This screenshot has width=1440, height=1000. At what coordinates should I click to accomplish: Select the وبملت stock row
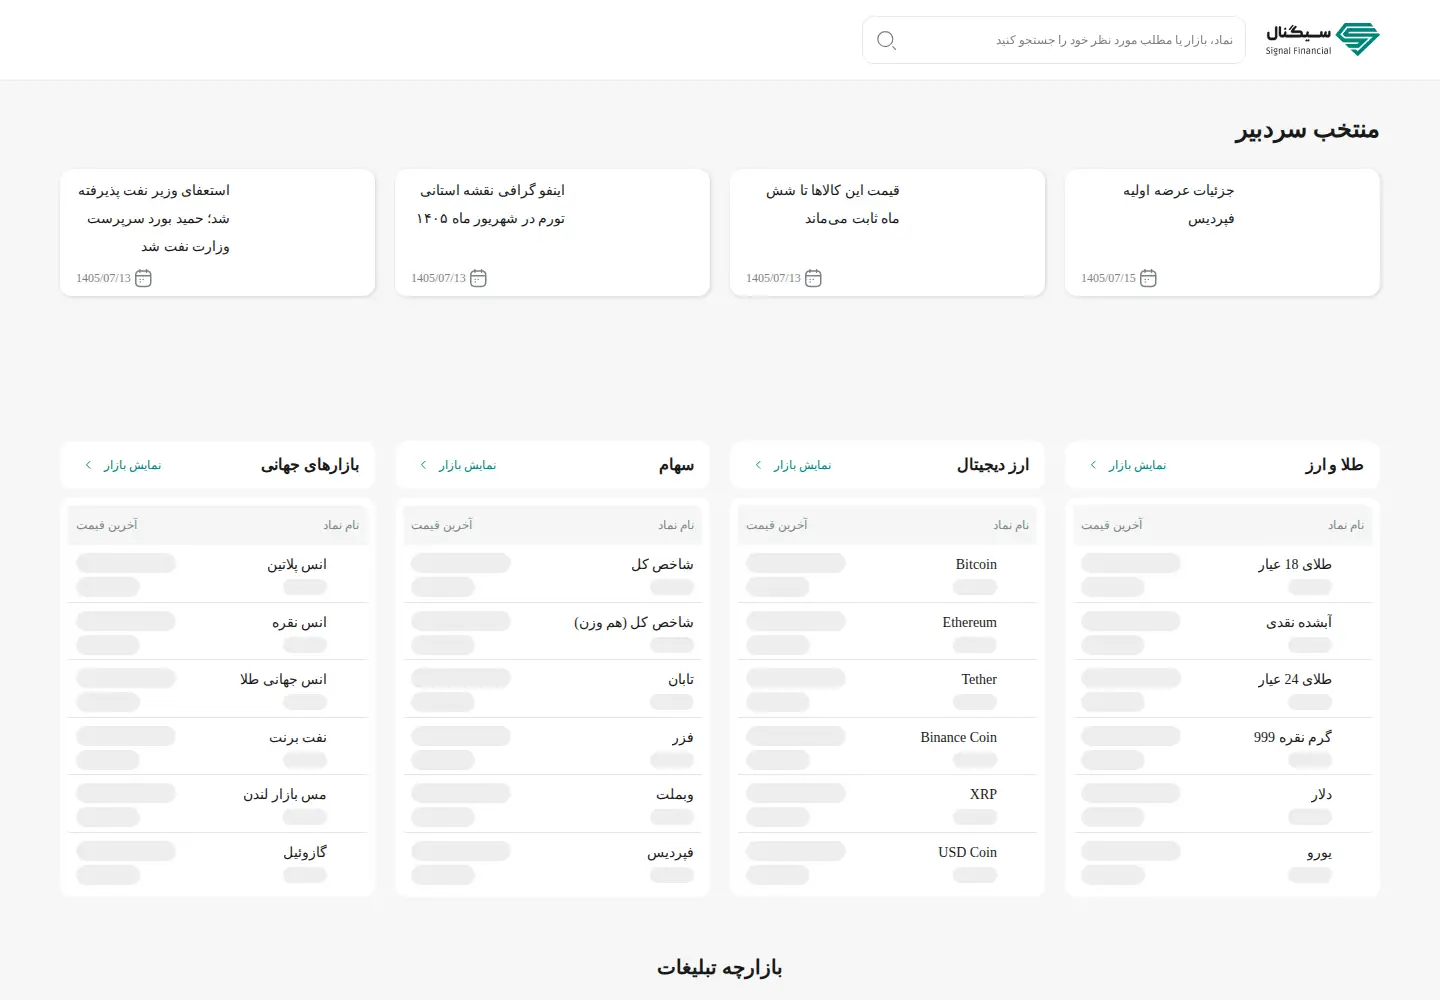point(552,804)
